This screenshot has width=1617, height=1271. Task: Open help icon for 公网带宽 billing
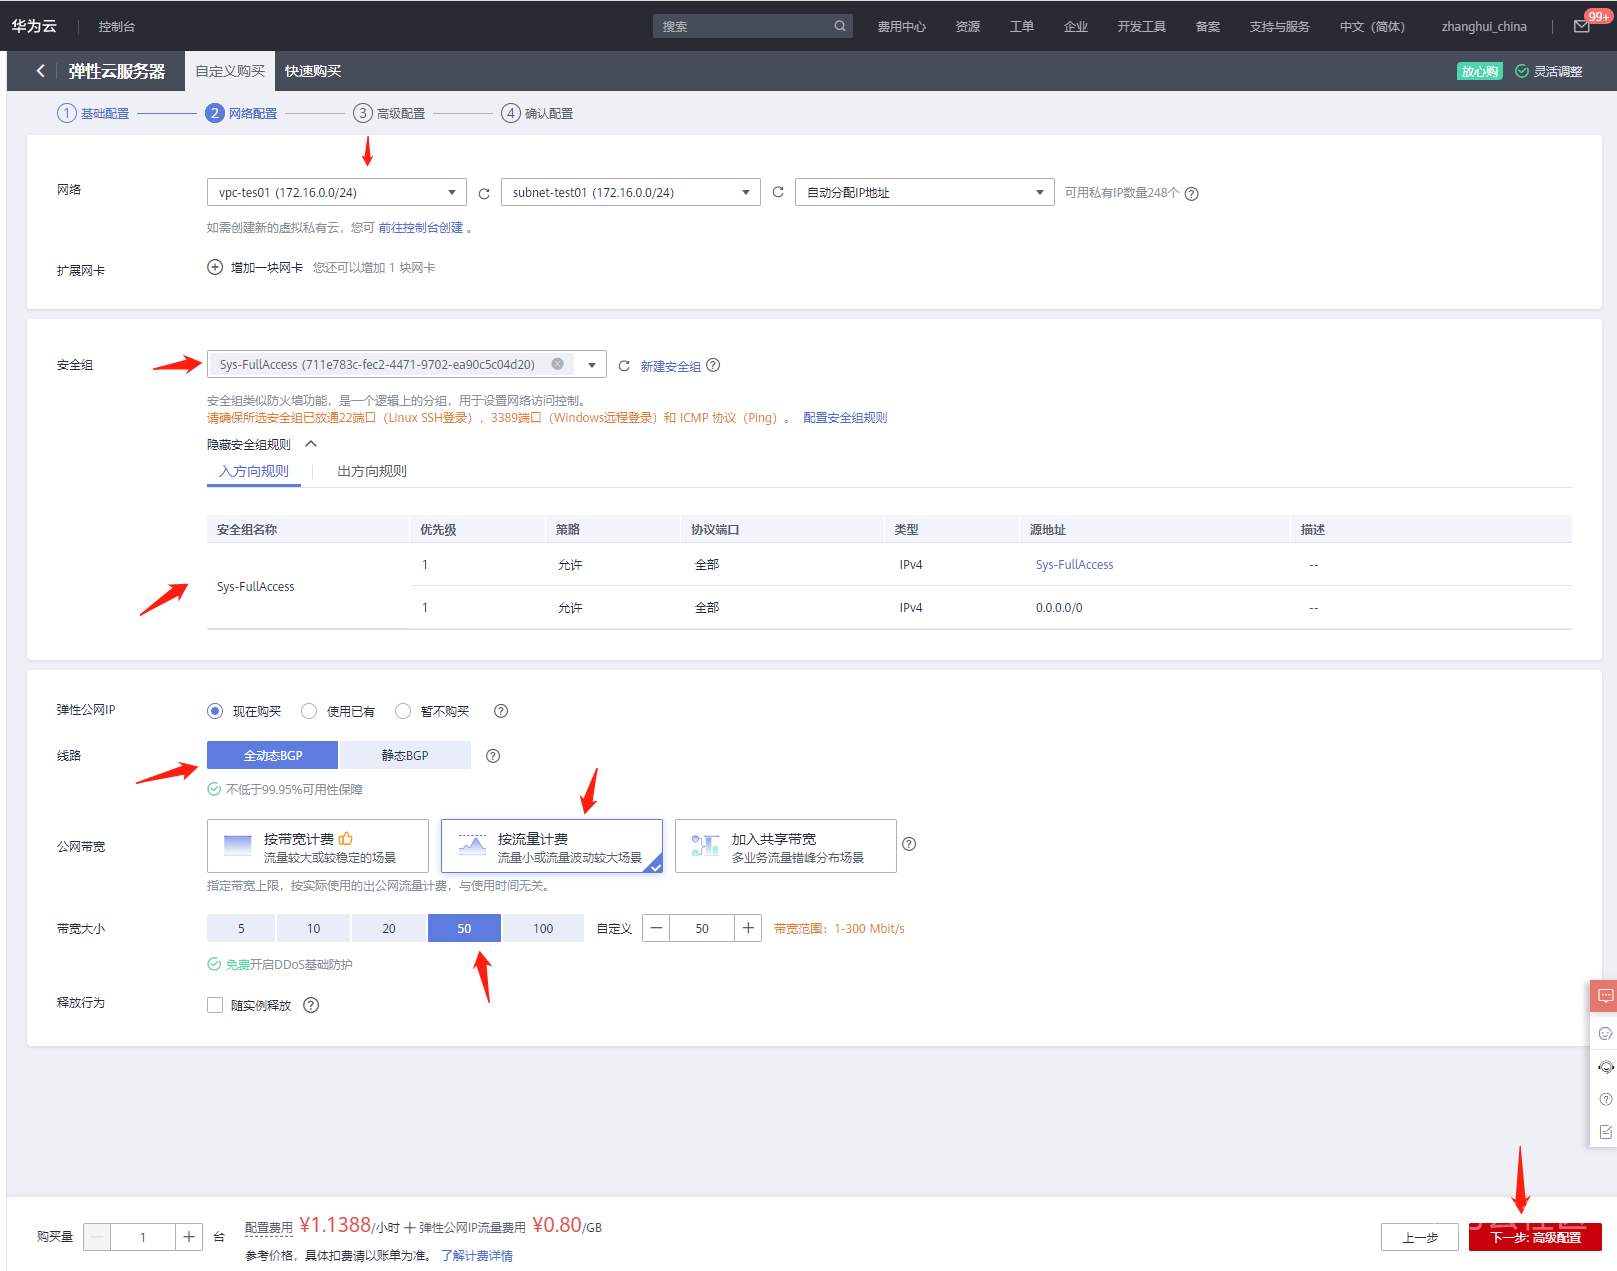[909, 844]
